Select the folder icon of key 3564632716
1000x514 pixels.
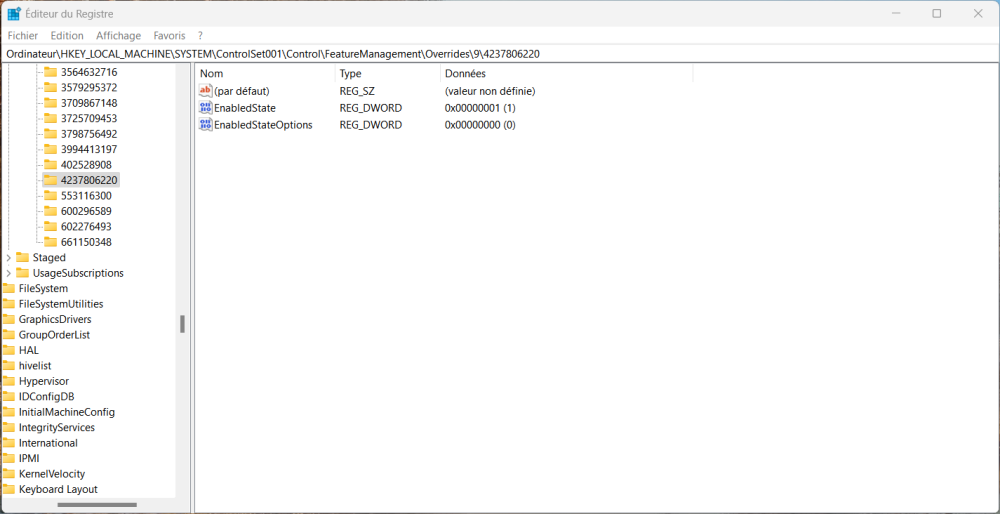coord(50,72)
